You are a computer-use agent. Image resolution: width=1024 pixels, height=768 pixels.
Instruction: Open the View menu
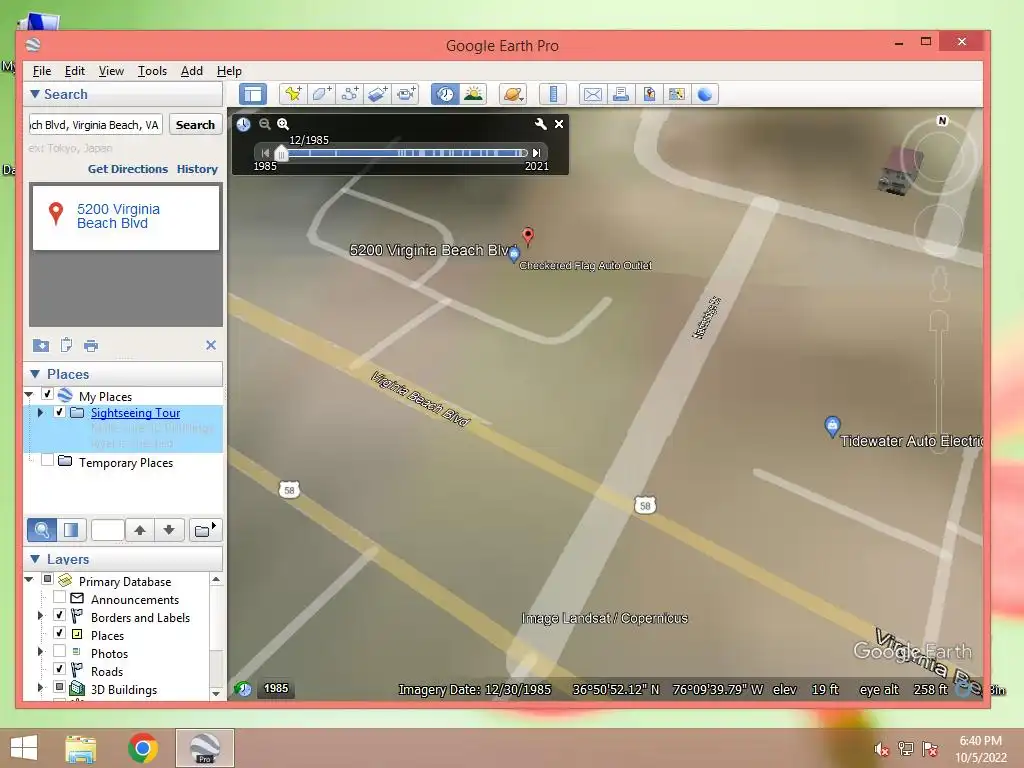[x=111, y=71]
